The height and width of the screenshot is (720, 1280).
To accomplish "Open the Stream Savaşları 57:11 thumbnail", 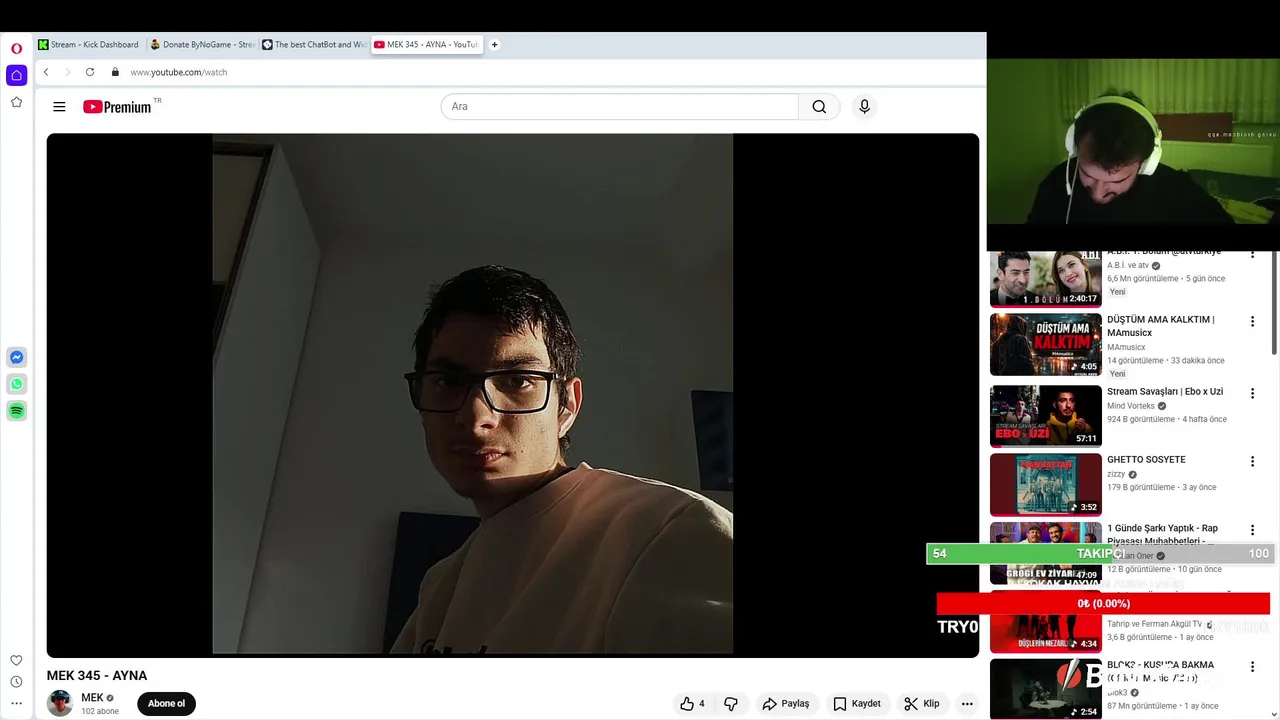I will (1045, 416).
